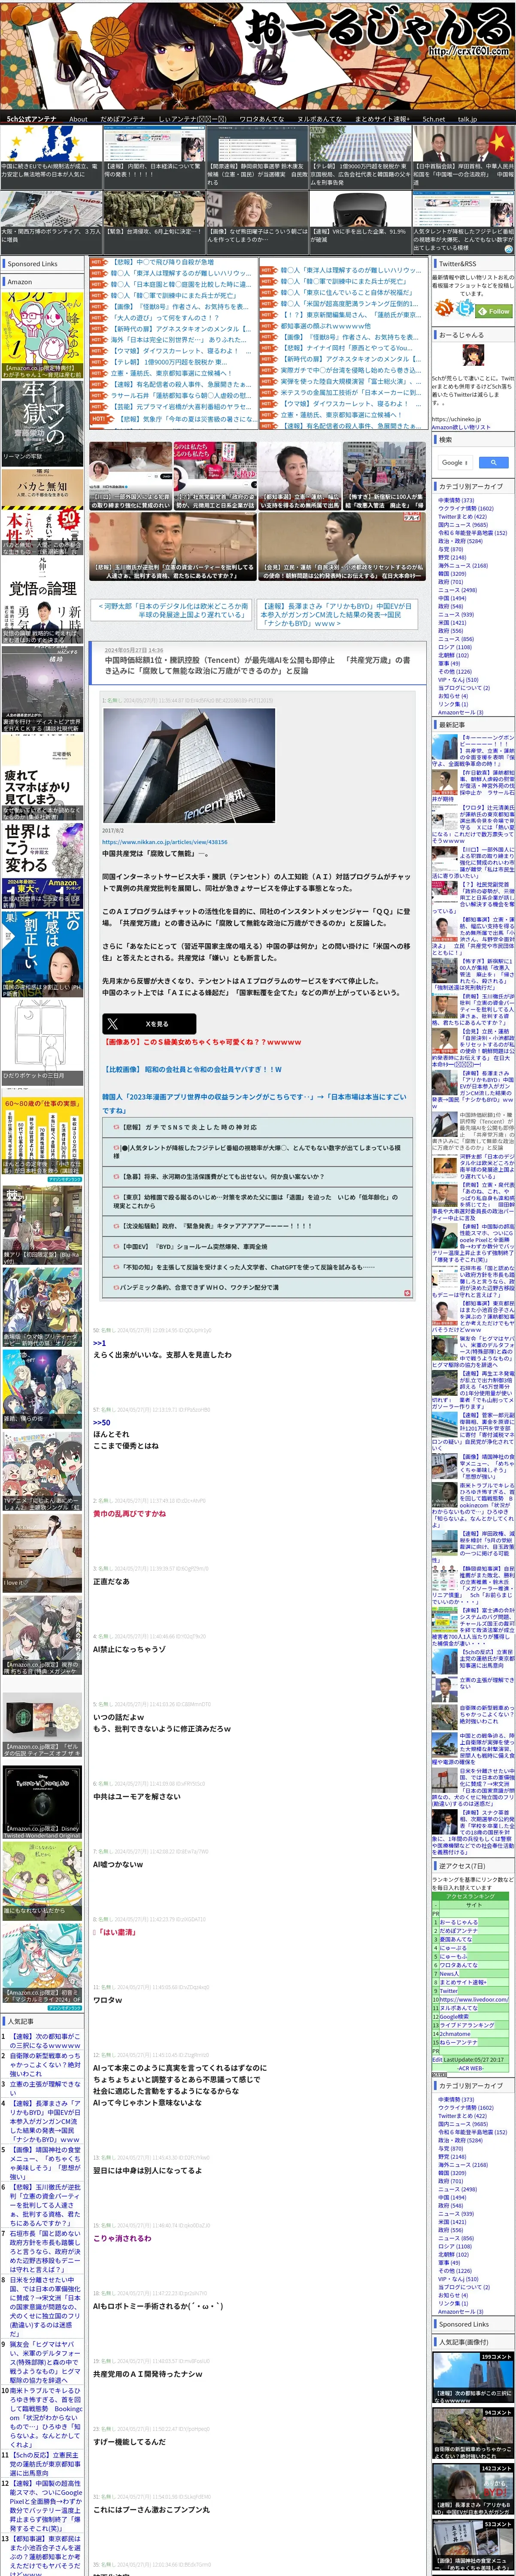This screenshot has width=516, height=2576.
Task: Open tile '【緊急】台湾侵攻、6月上旬に決定'
Action: tap(154, 222)
